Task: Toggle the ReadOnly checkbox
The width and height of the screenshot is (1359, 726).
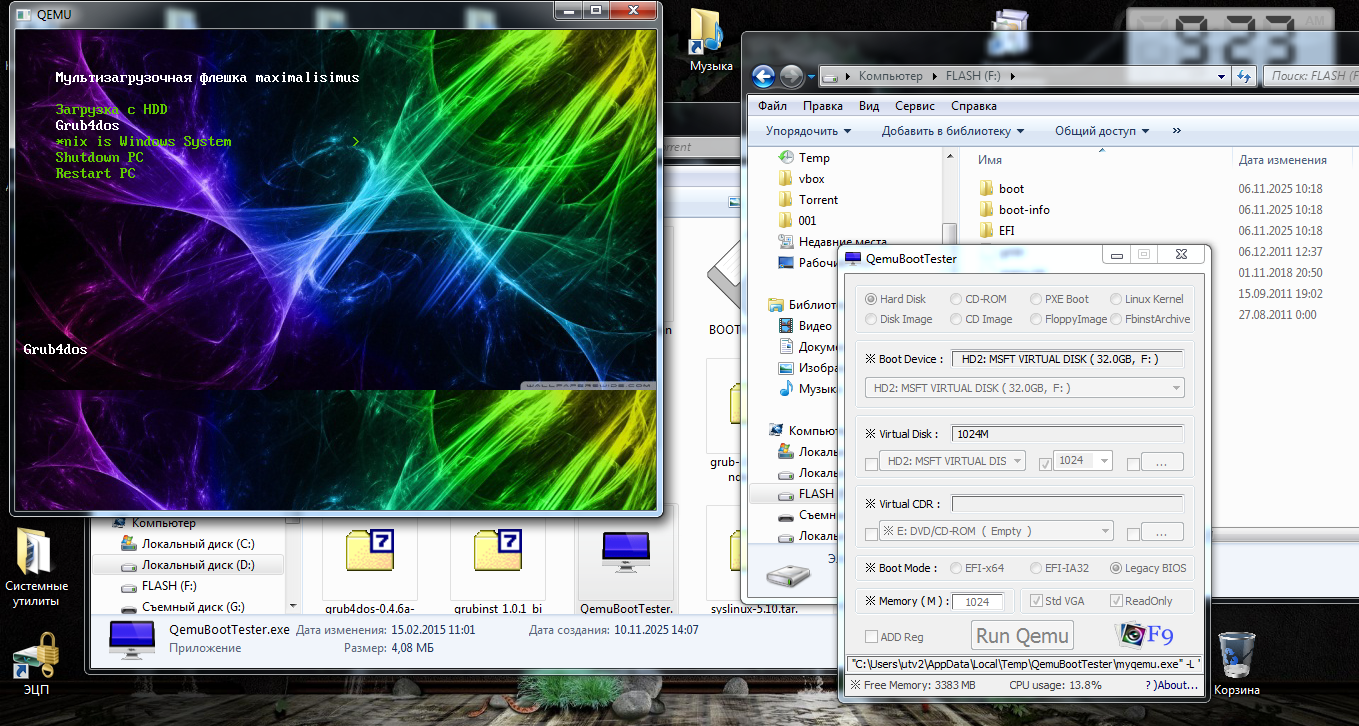Action: click(1114, 601)
